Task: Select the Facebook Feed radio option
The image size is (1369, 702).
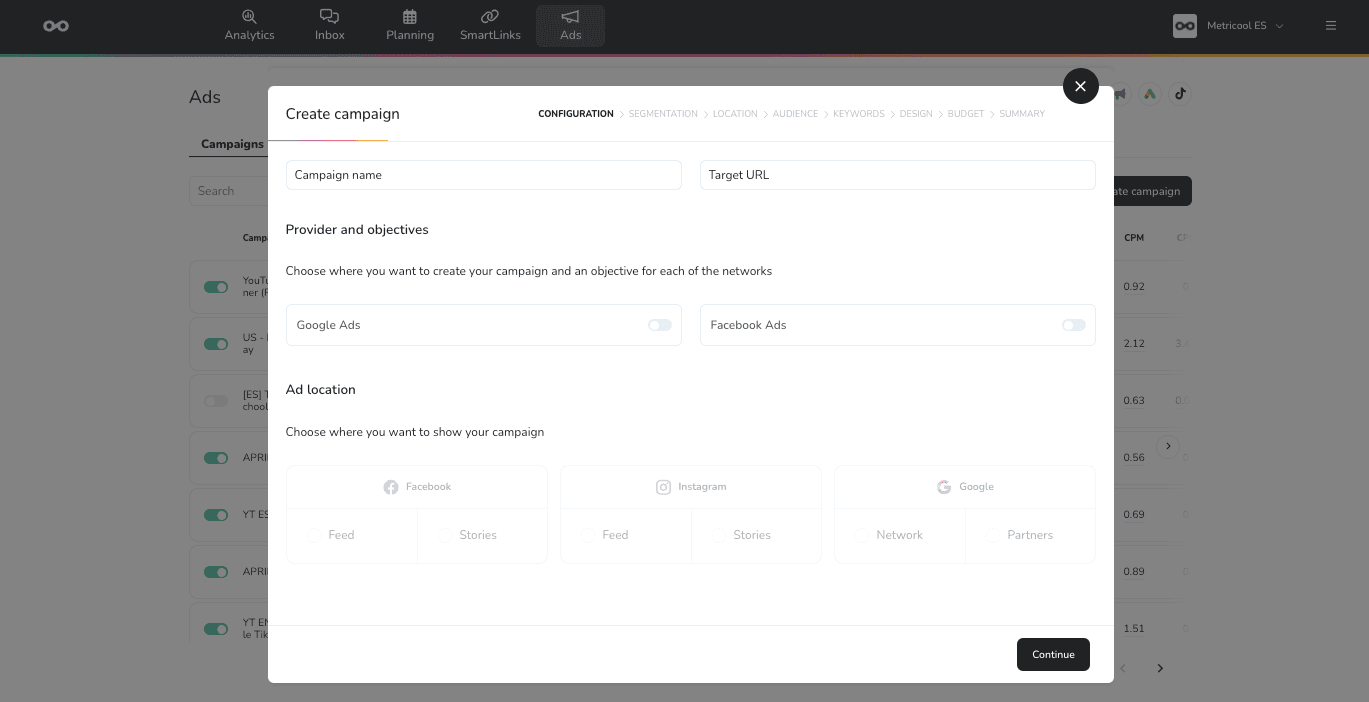Action: click(313, 535)
